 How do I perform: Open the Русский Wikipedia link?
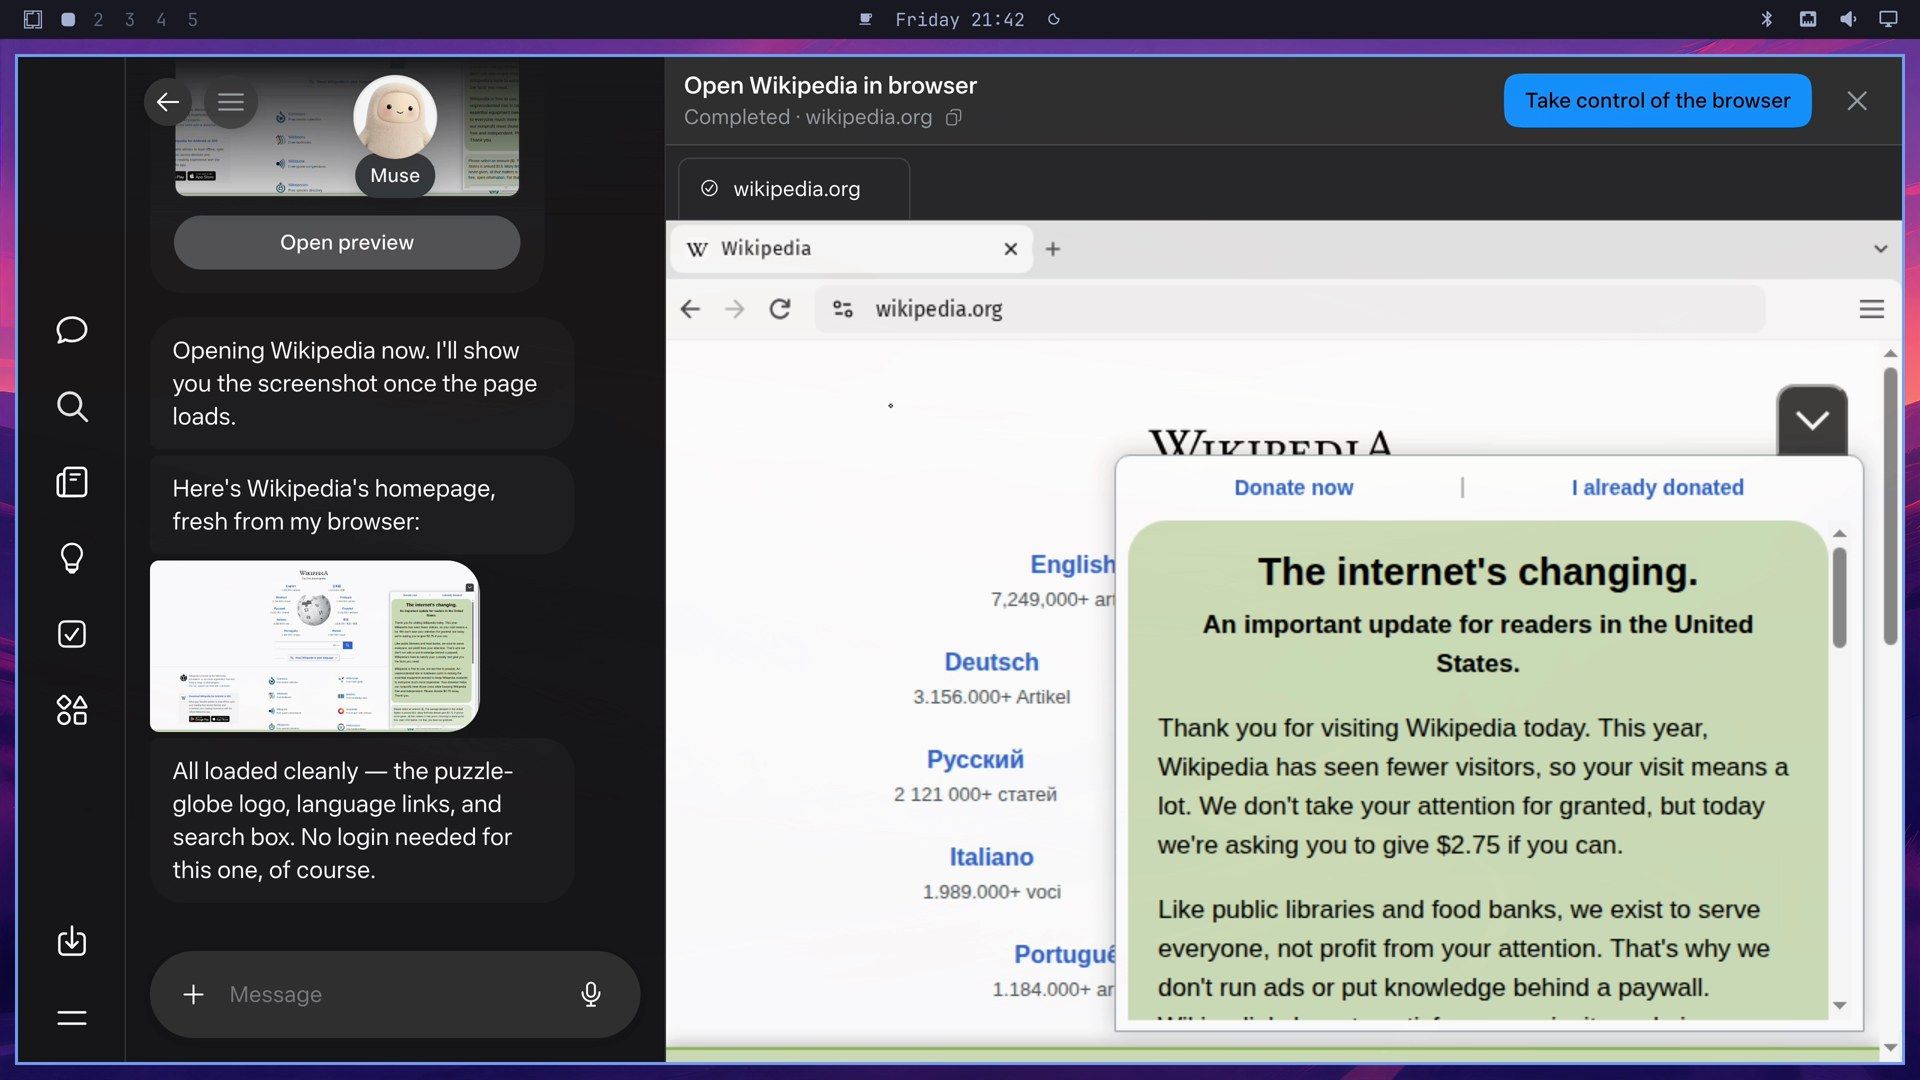(975, 759)
